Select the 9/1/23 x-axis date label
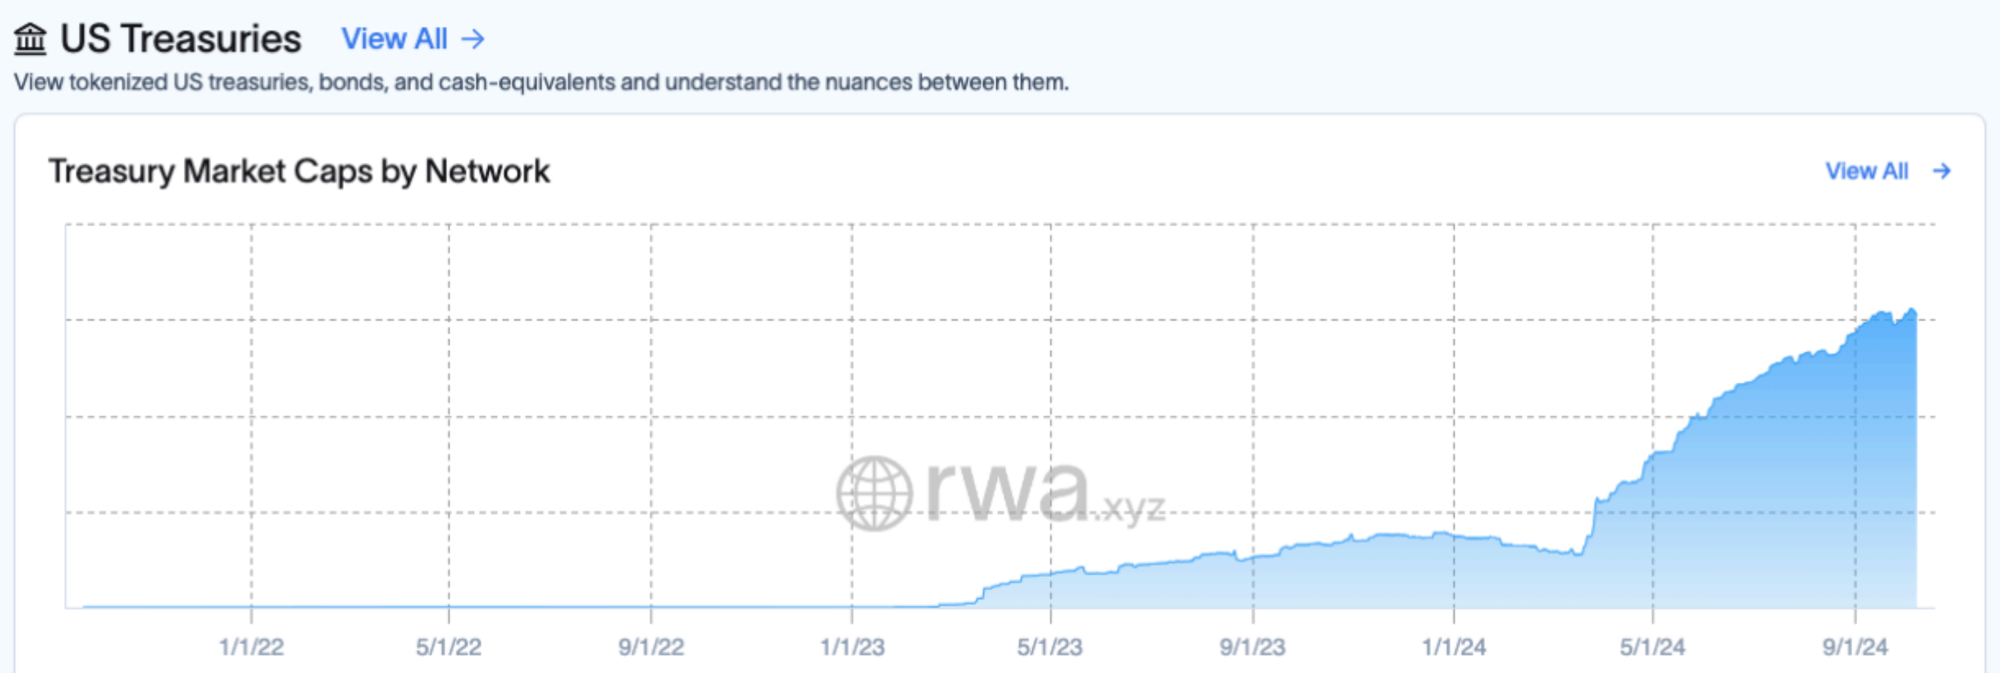 [1252, 647]
